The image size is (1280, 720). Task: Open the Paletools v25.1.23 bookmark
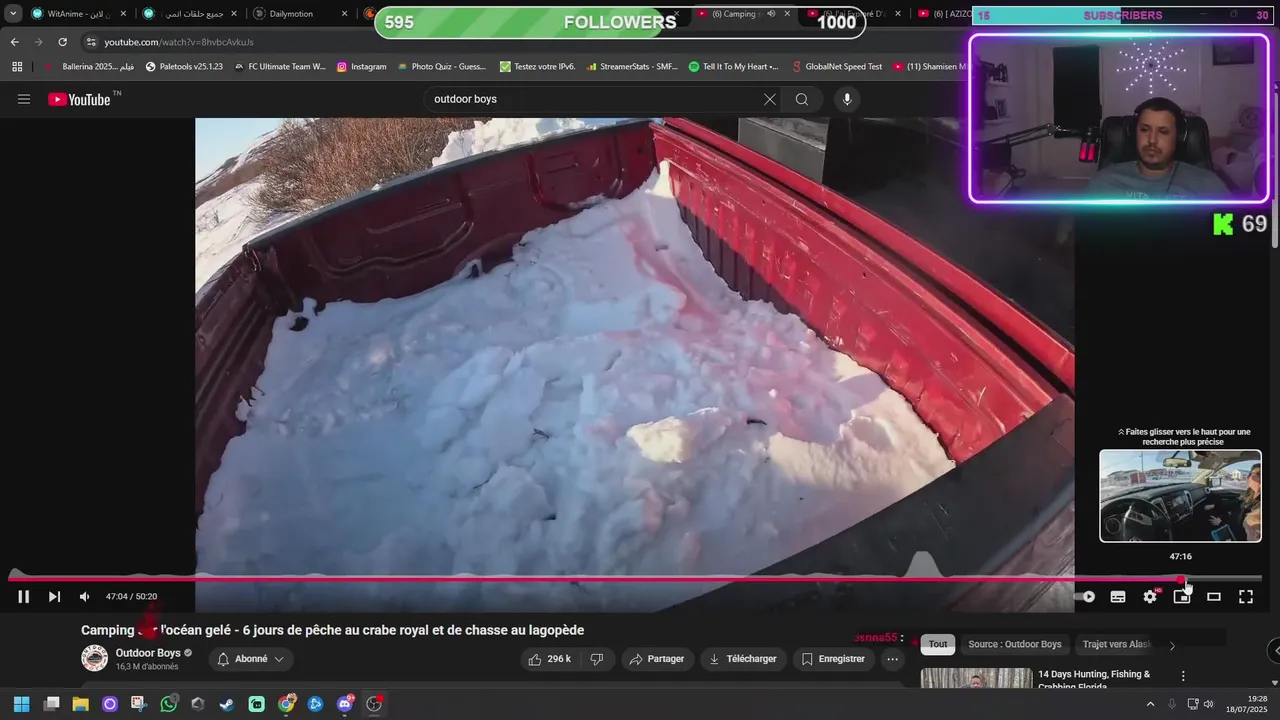[184, 67]
